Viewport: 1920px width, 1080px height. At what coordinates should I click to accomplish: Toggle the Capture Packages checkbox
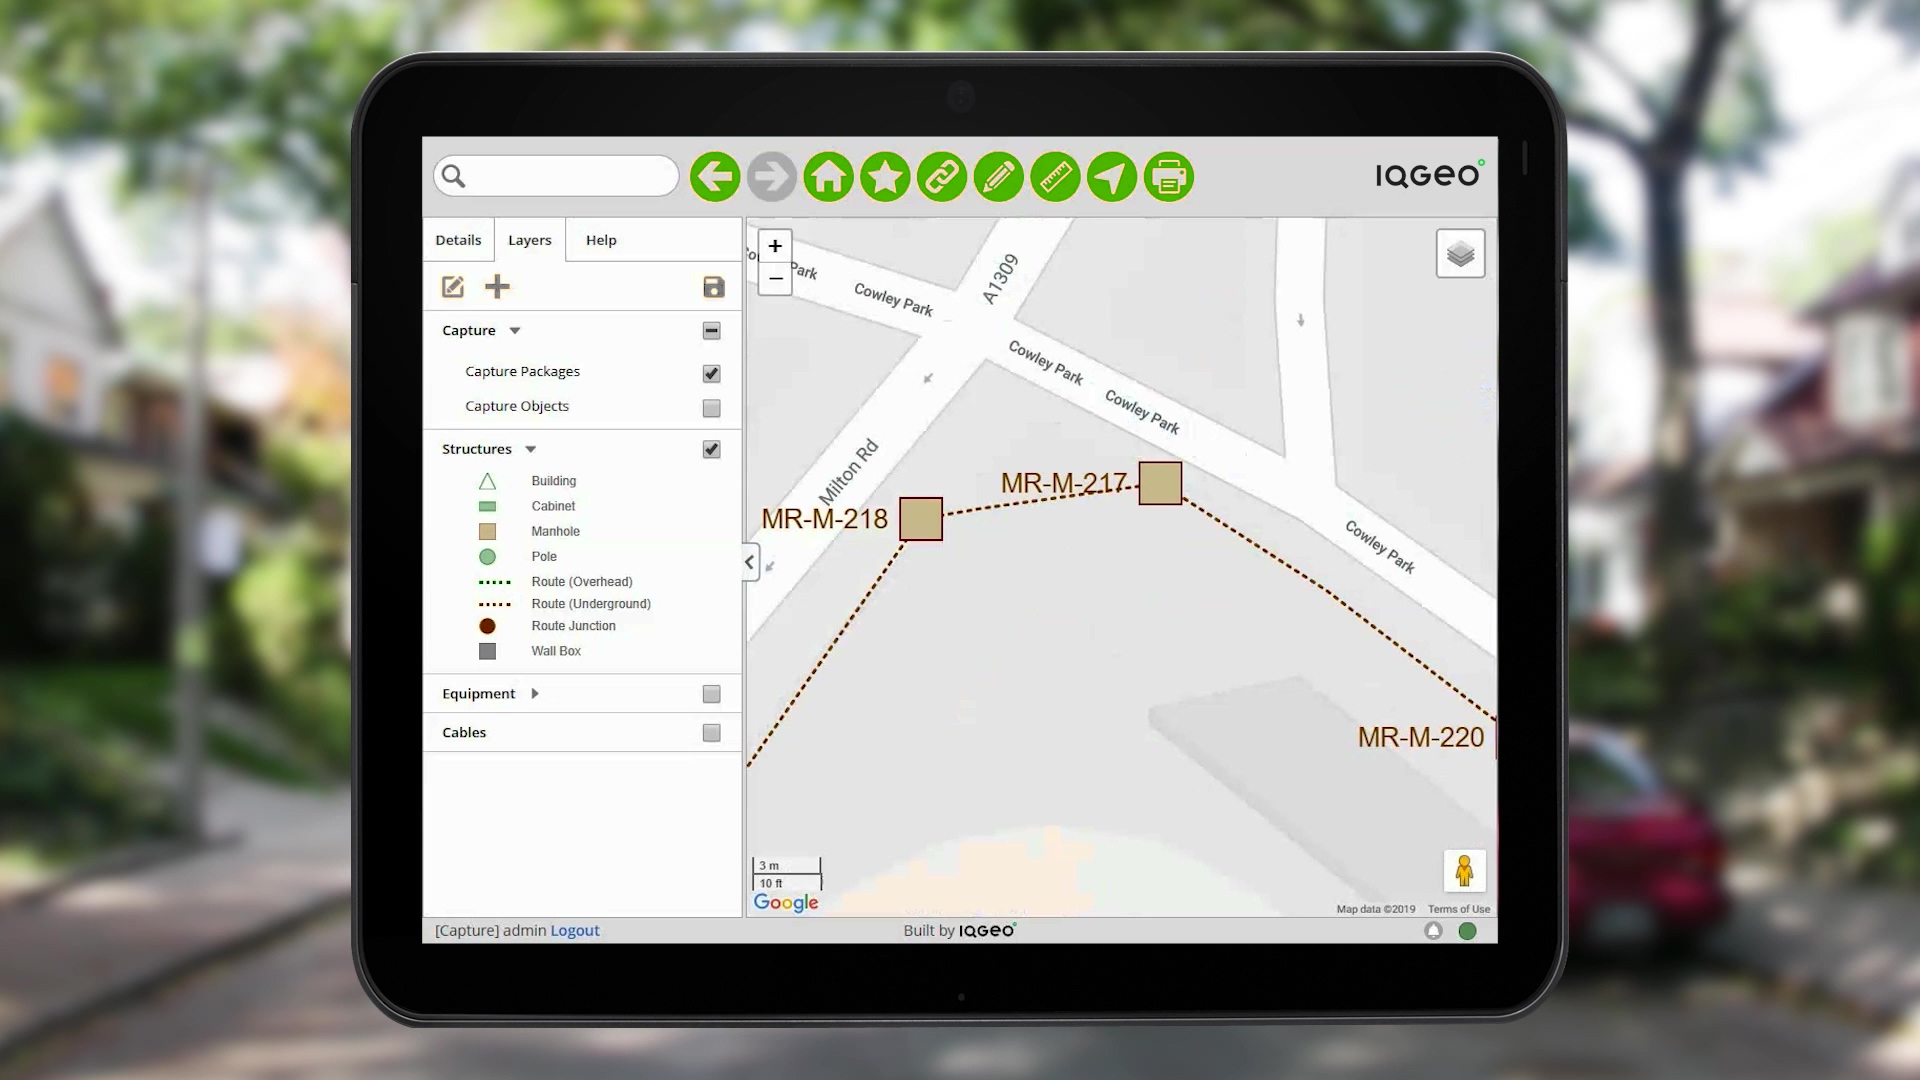(711, 373)
